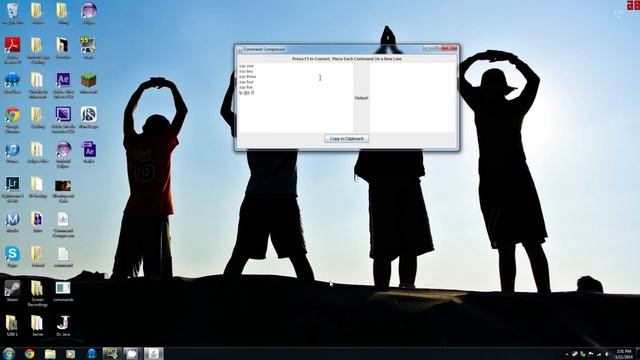The width and height of the screenshot is (640, 360).
Task: Click the taskbar clock
Action: point(624,354)
